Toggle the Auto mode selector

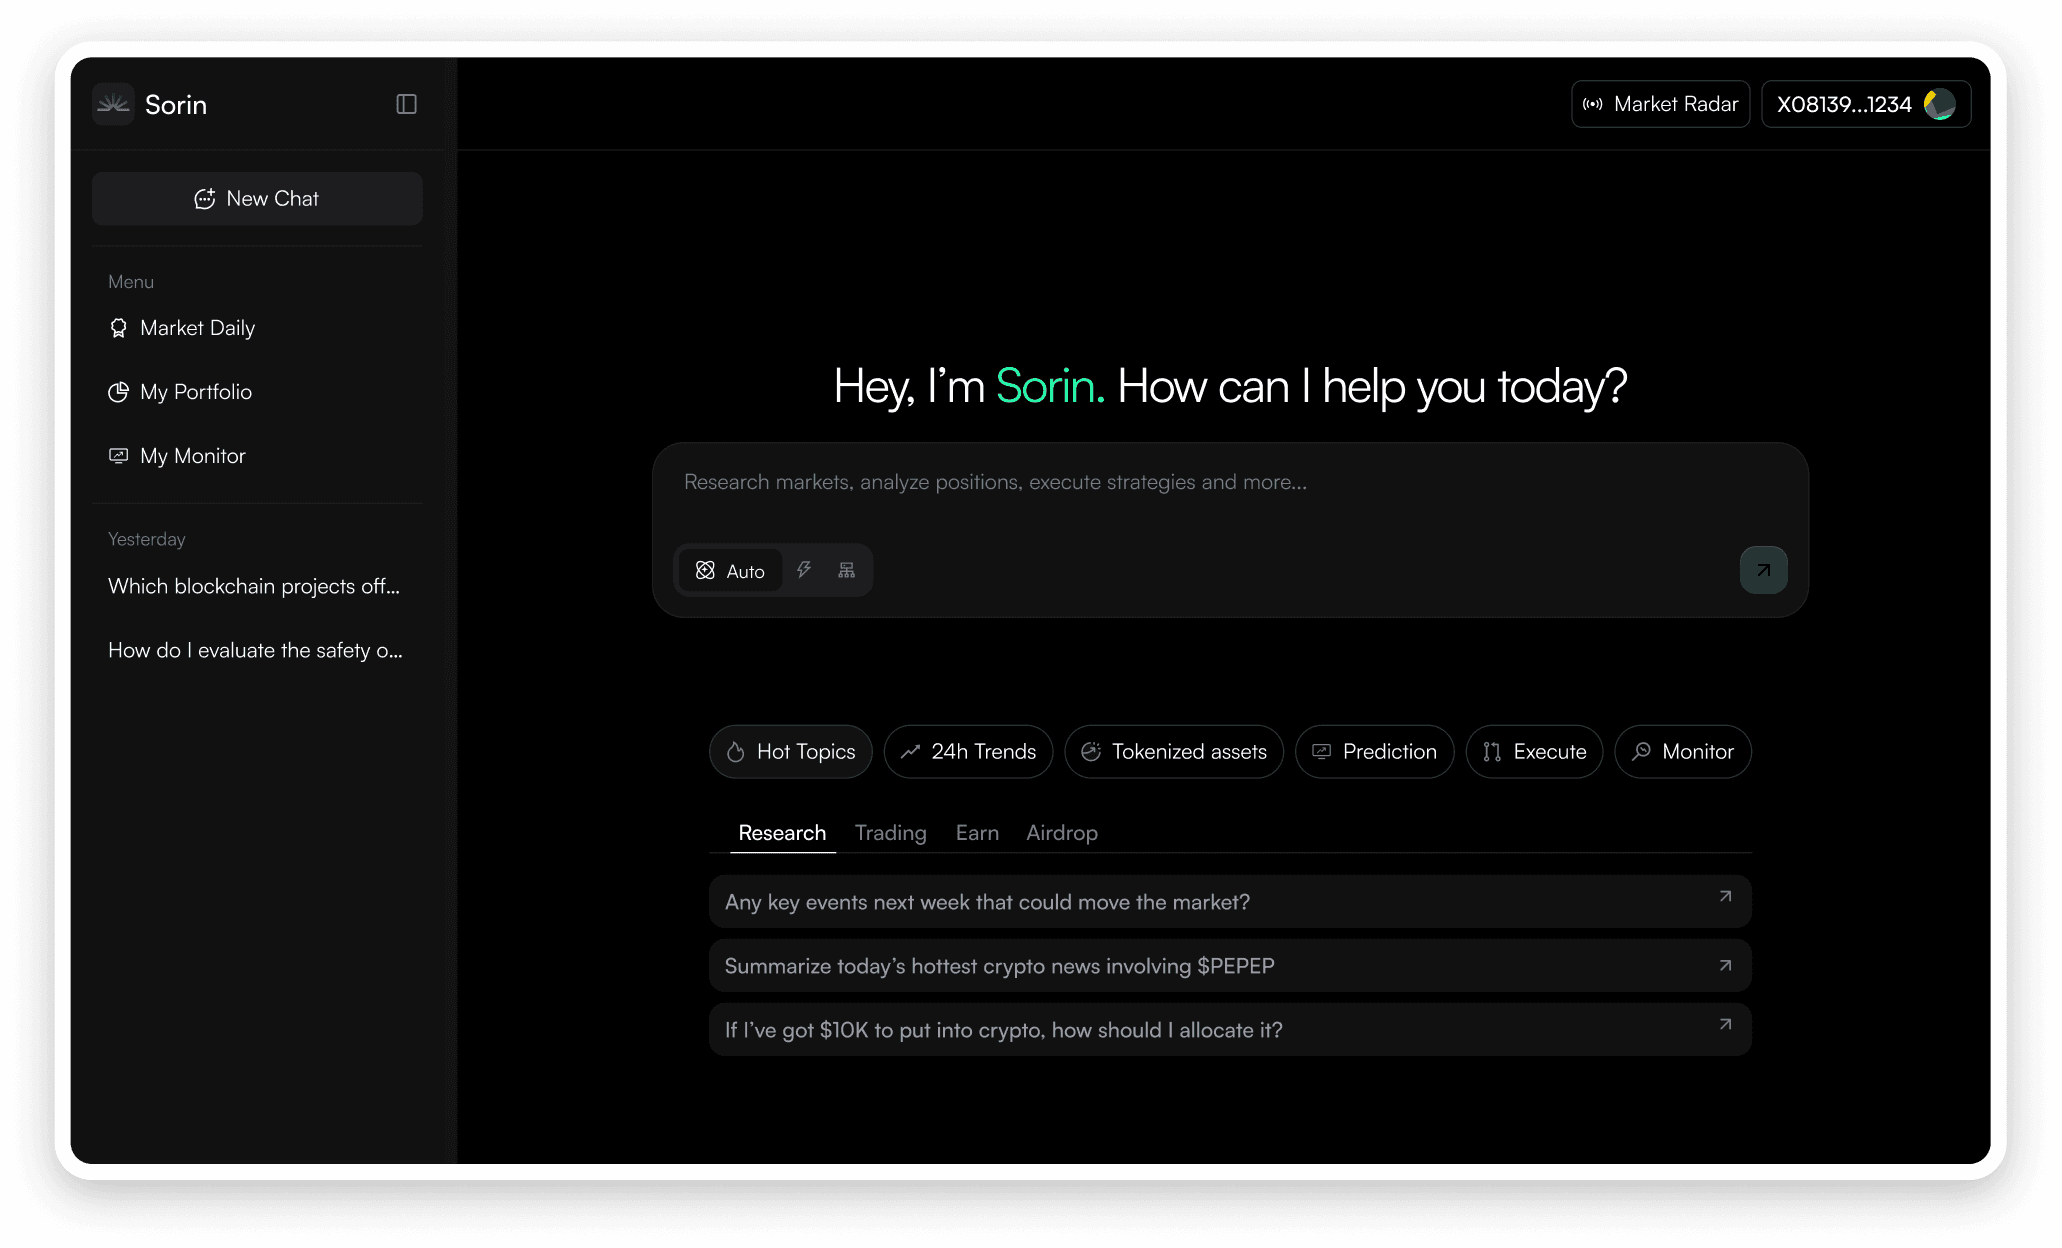730,570
